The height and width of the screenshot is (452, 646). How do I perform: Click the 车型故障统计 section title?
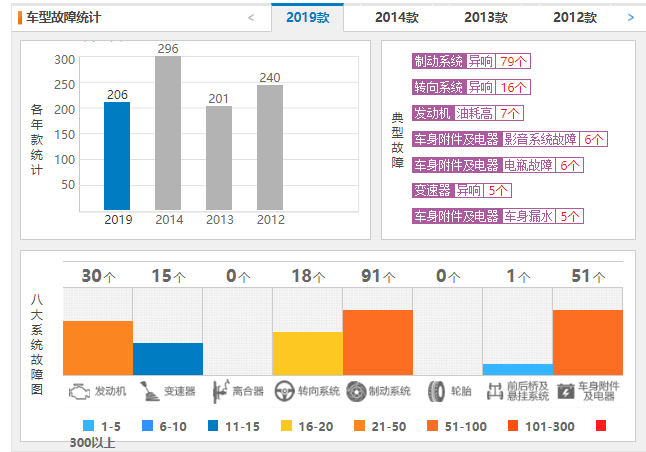[x=63, y=17]
